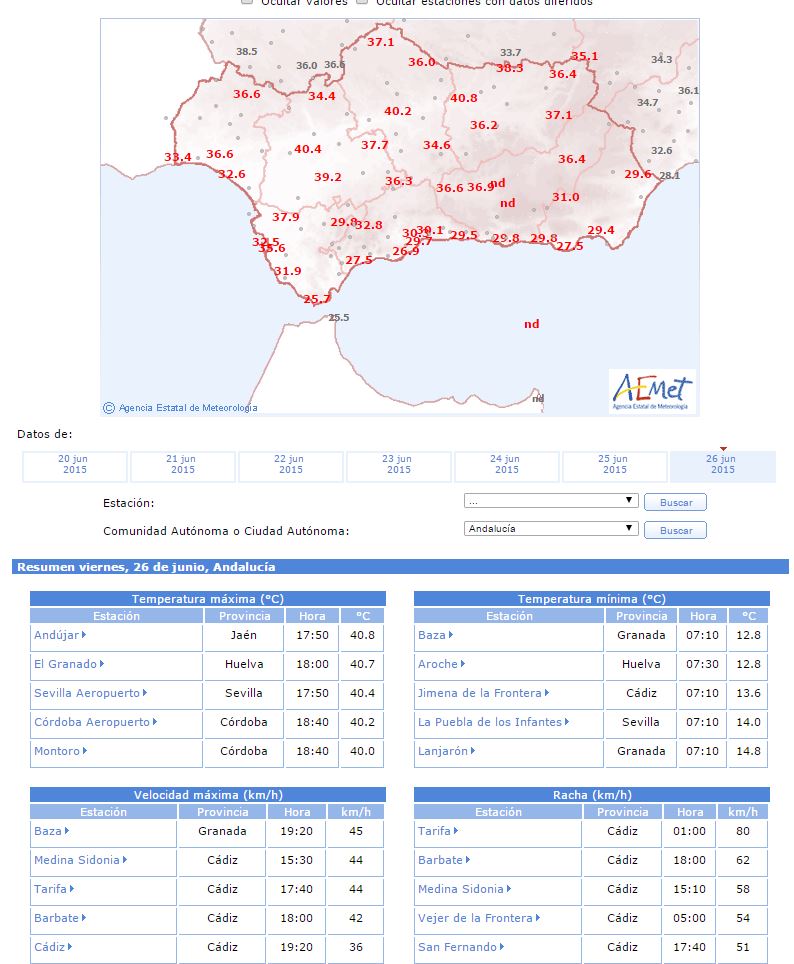
Task: Click the AEMet logo on the map
Action: point(652,392)
